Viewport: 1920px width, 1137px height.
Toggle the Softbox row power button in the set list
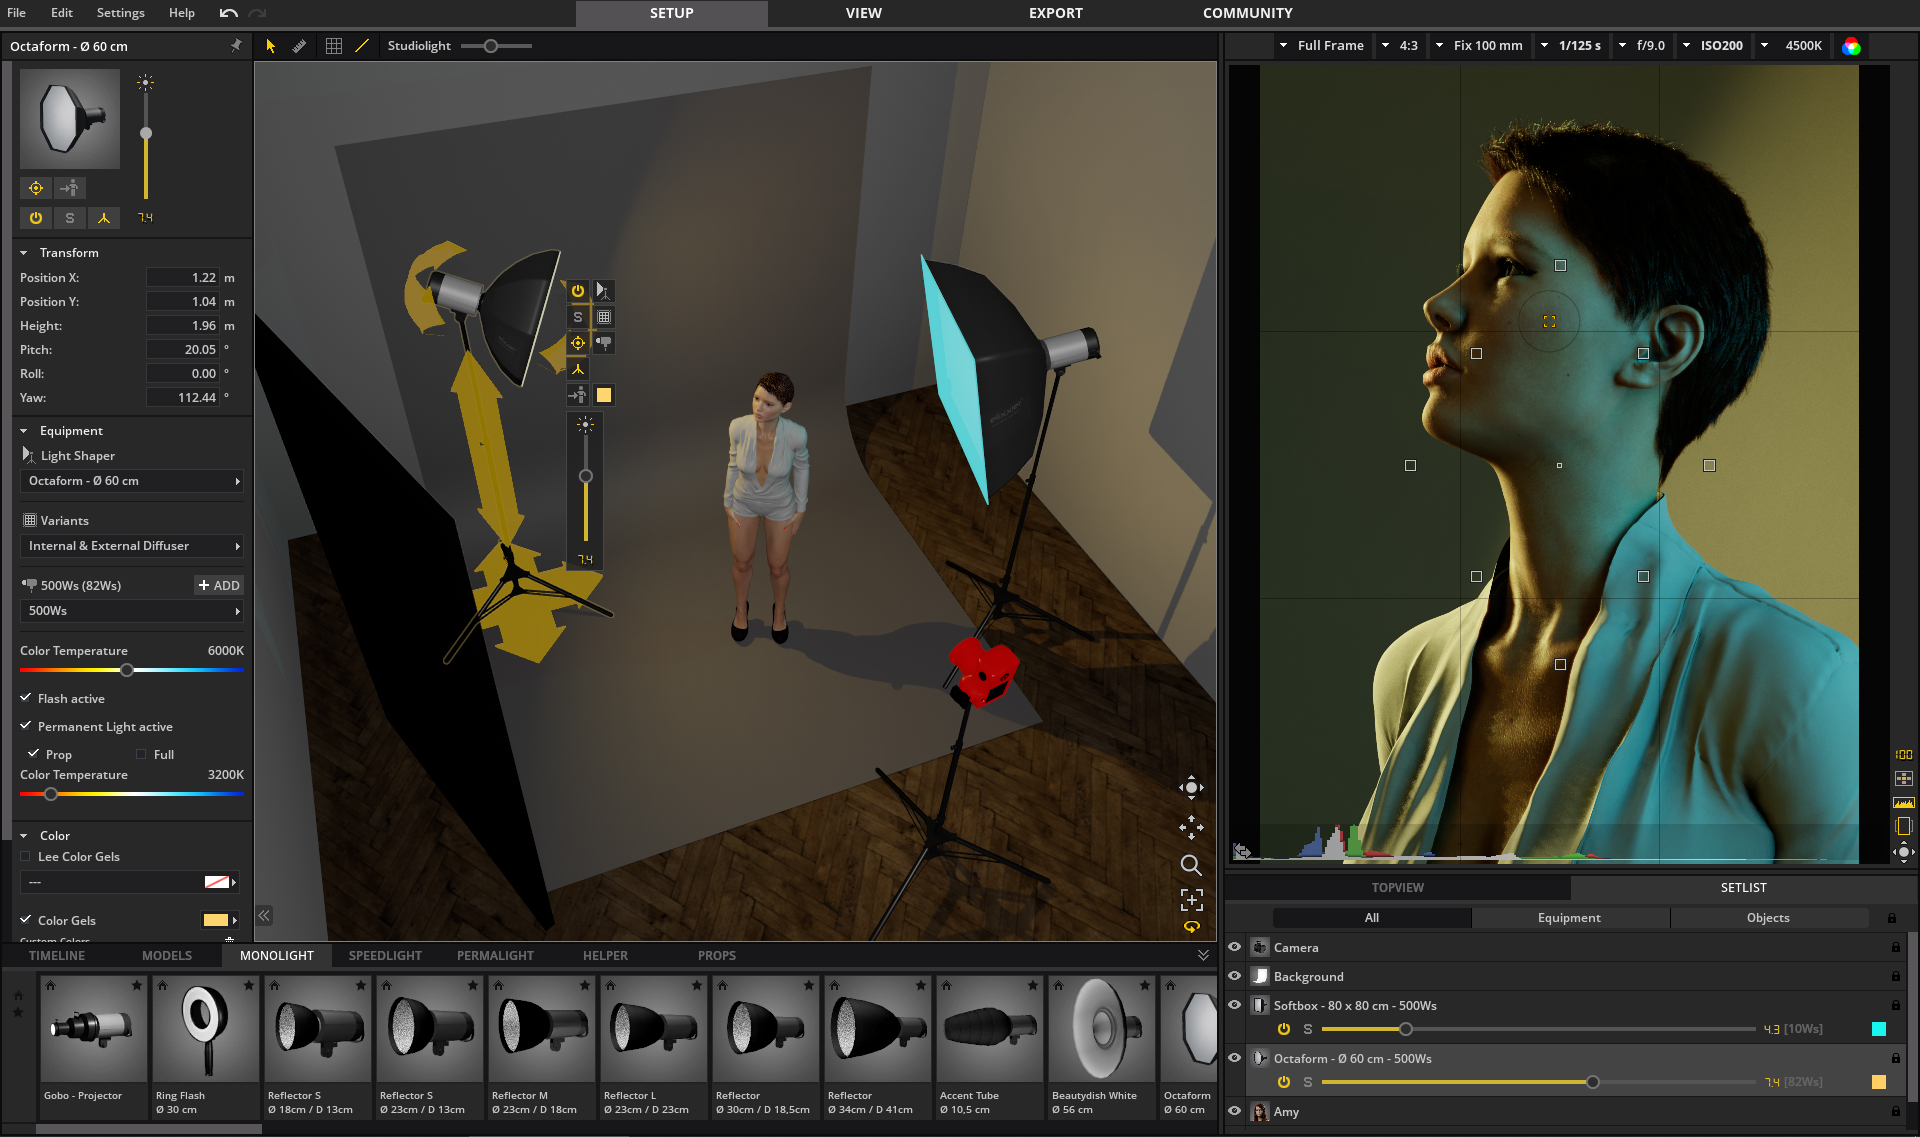click(1284, 1029)
